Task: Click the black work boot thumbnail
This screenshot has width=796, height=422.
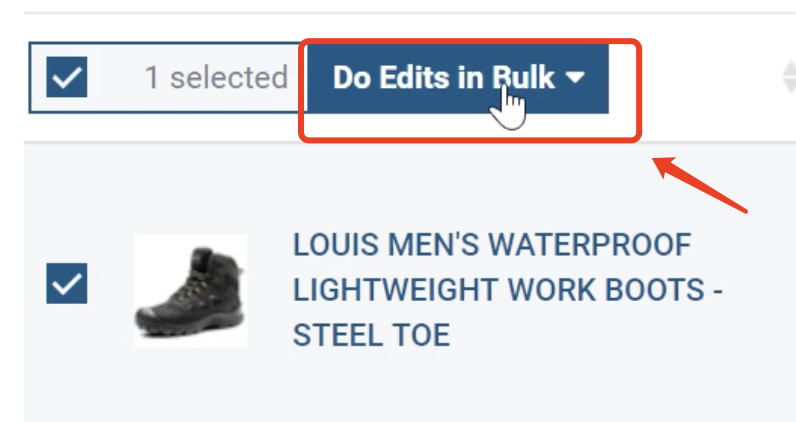Action: coord(190,291)
